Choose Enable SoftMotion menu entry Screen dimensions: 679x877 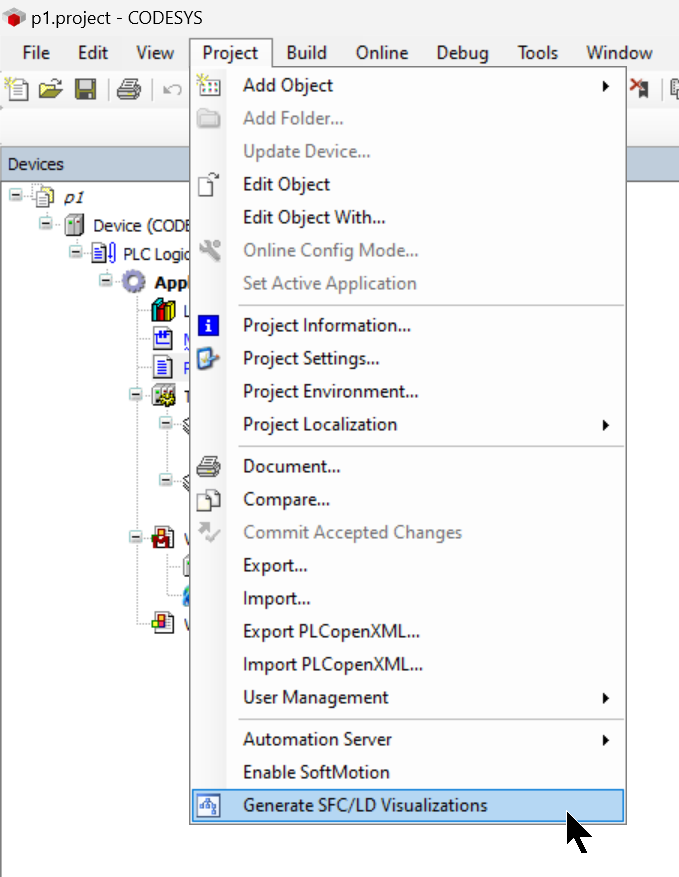[408, 772]
